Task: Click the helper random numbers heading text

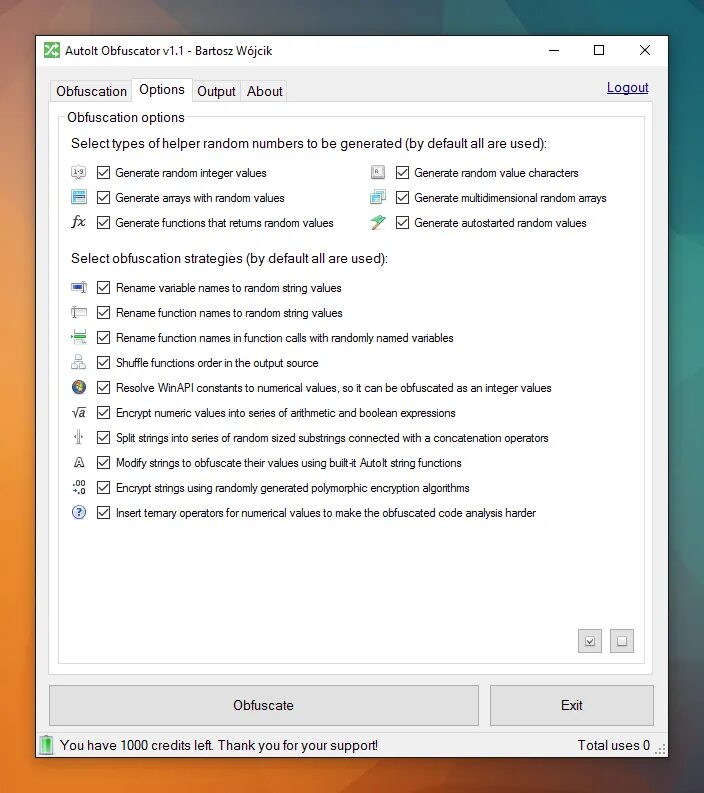Action: pos(309,144)
